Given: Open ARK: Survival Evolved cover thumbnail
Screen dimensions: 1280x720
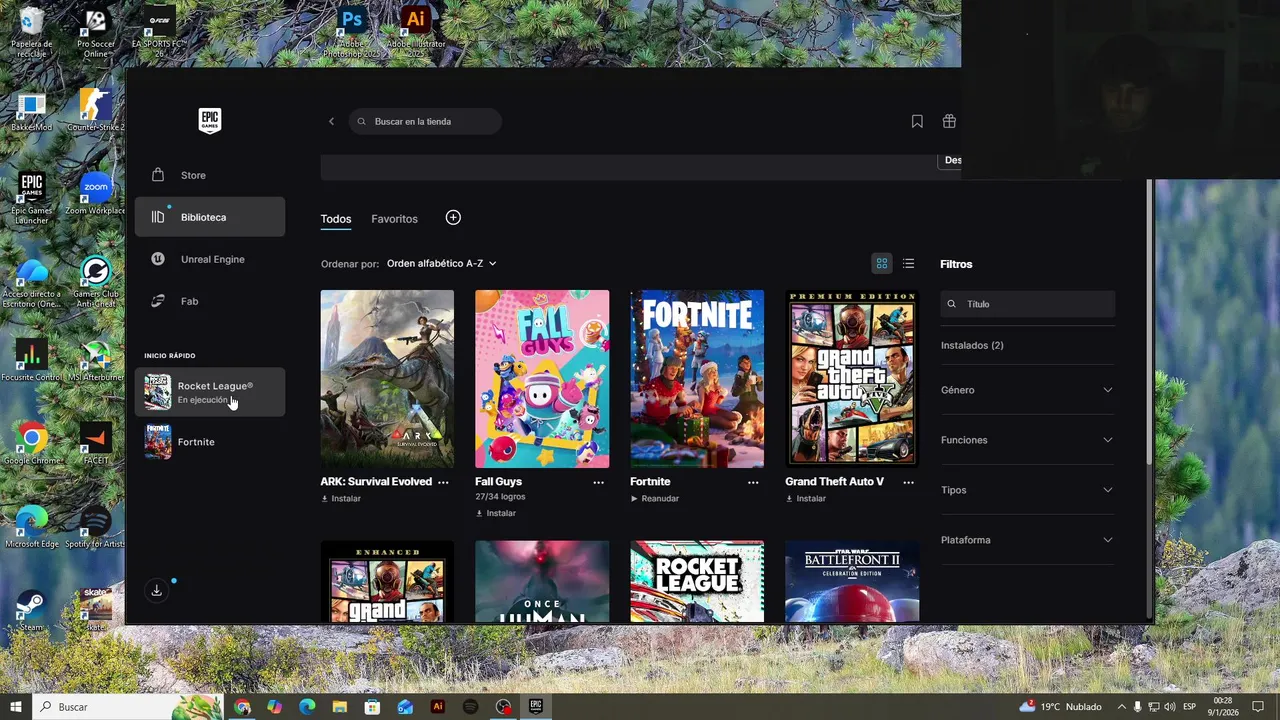Looking at the screenshot, I should tap(387, 379).
